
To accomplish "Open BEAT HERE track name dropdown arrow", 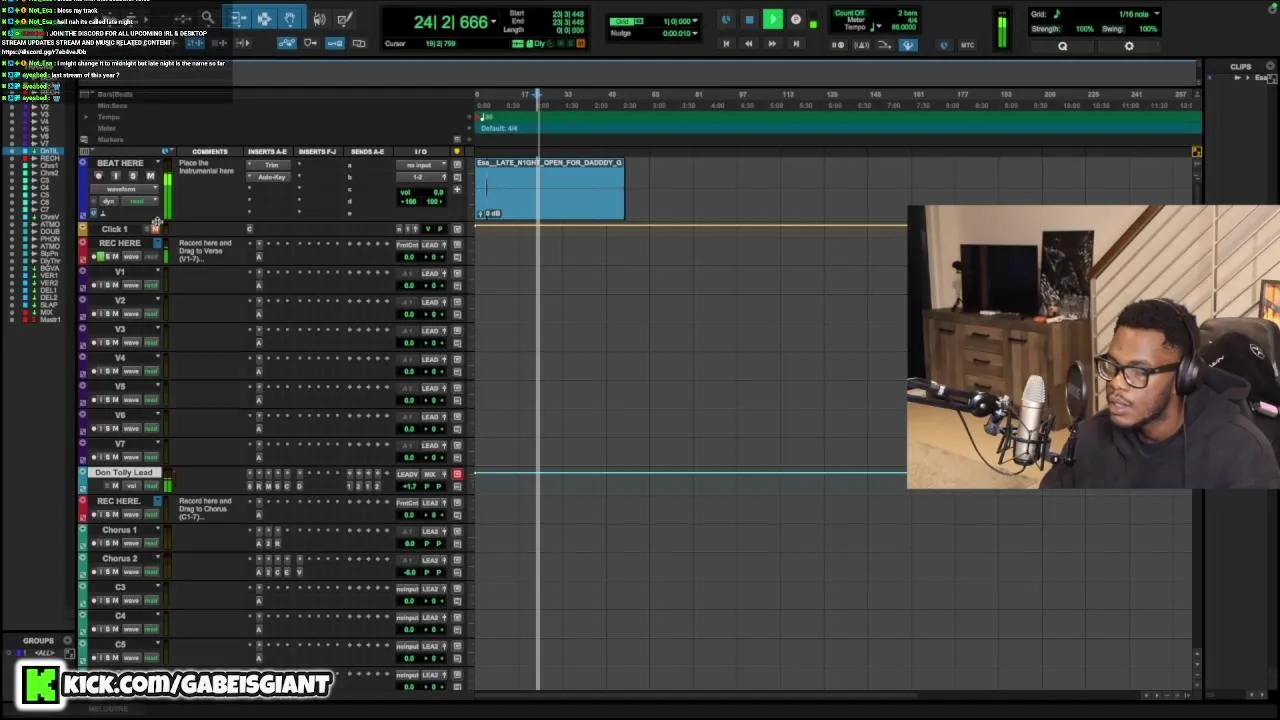I will 157,163.
